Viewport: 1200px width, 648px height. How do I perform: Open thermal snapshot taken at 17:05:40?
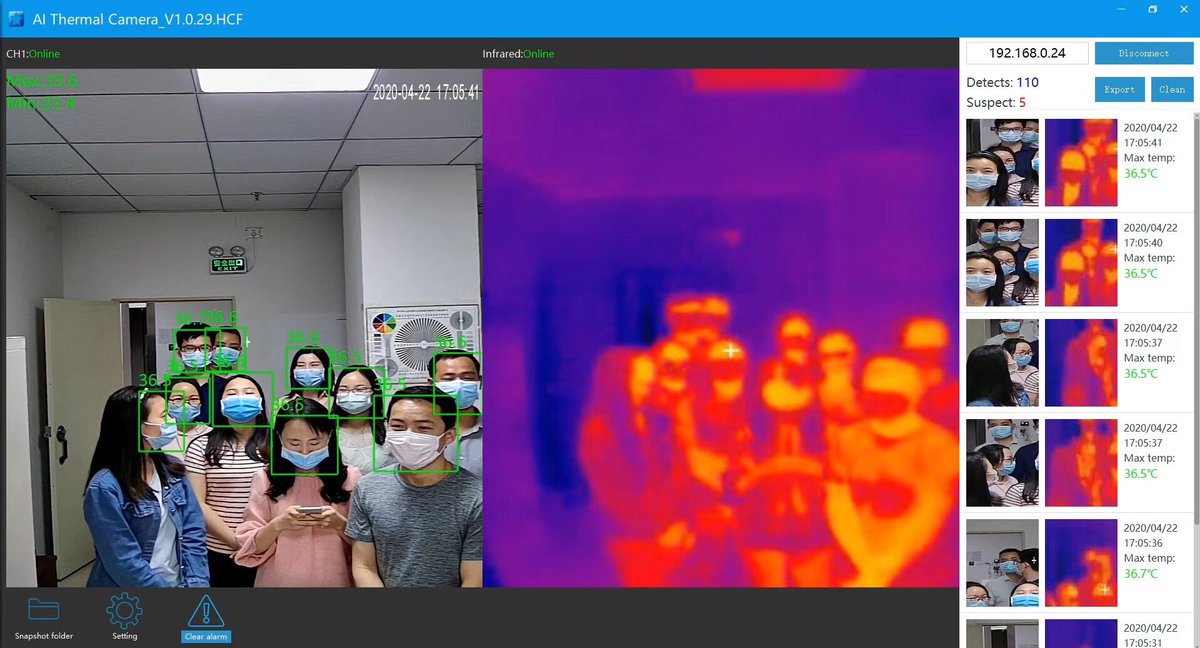pyautogui.click(x=1081, y=263)
